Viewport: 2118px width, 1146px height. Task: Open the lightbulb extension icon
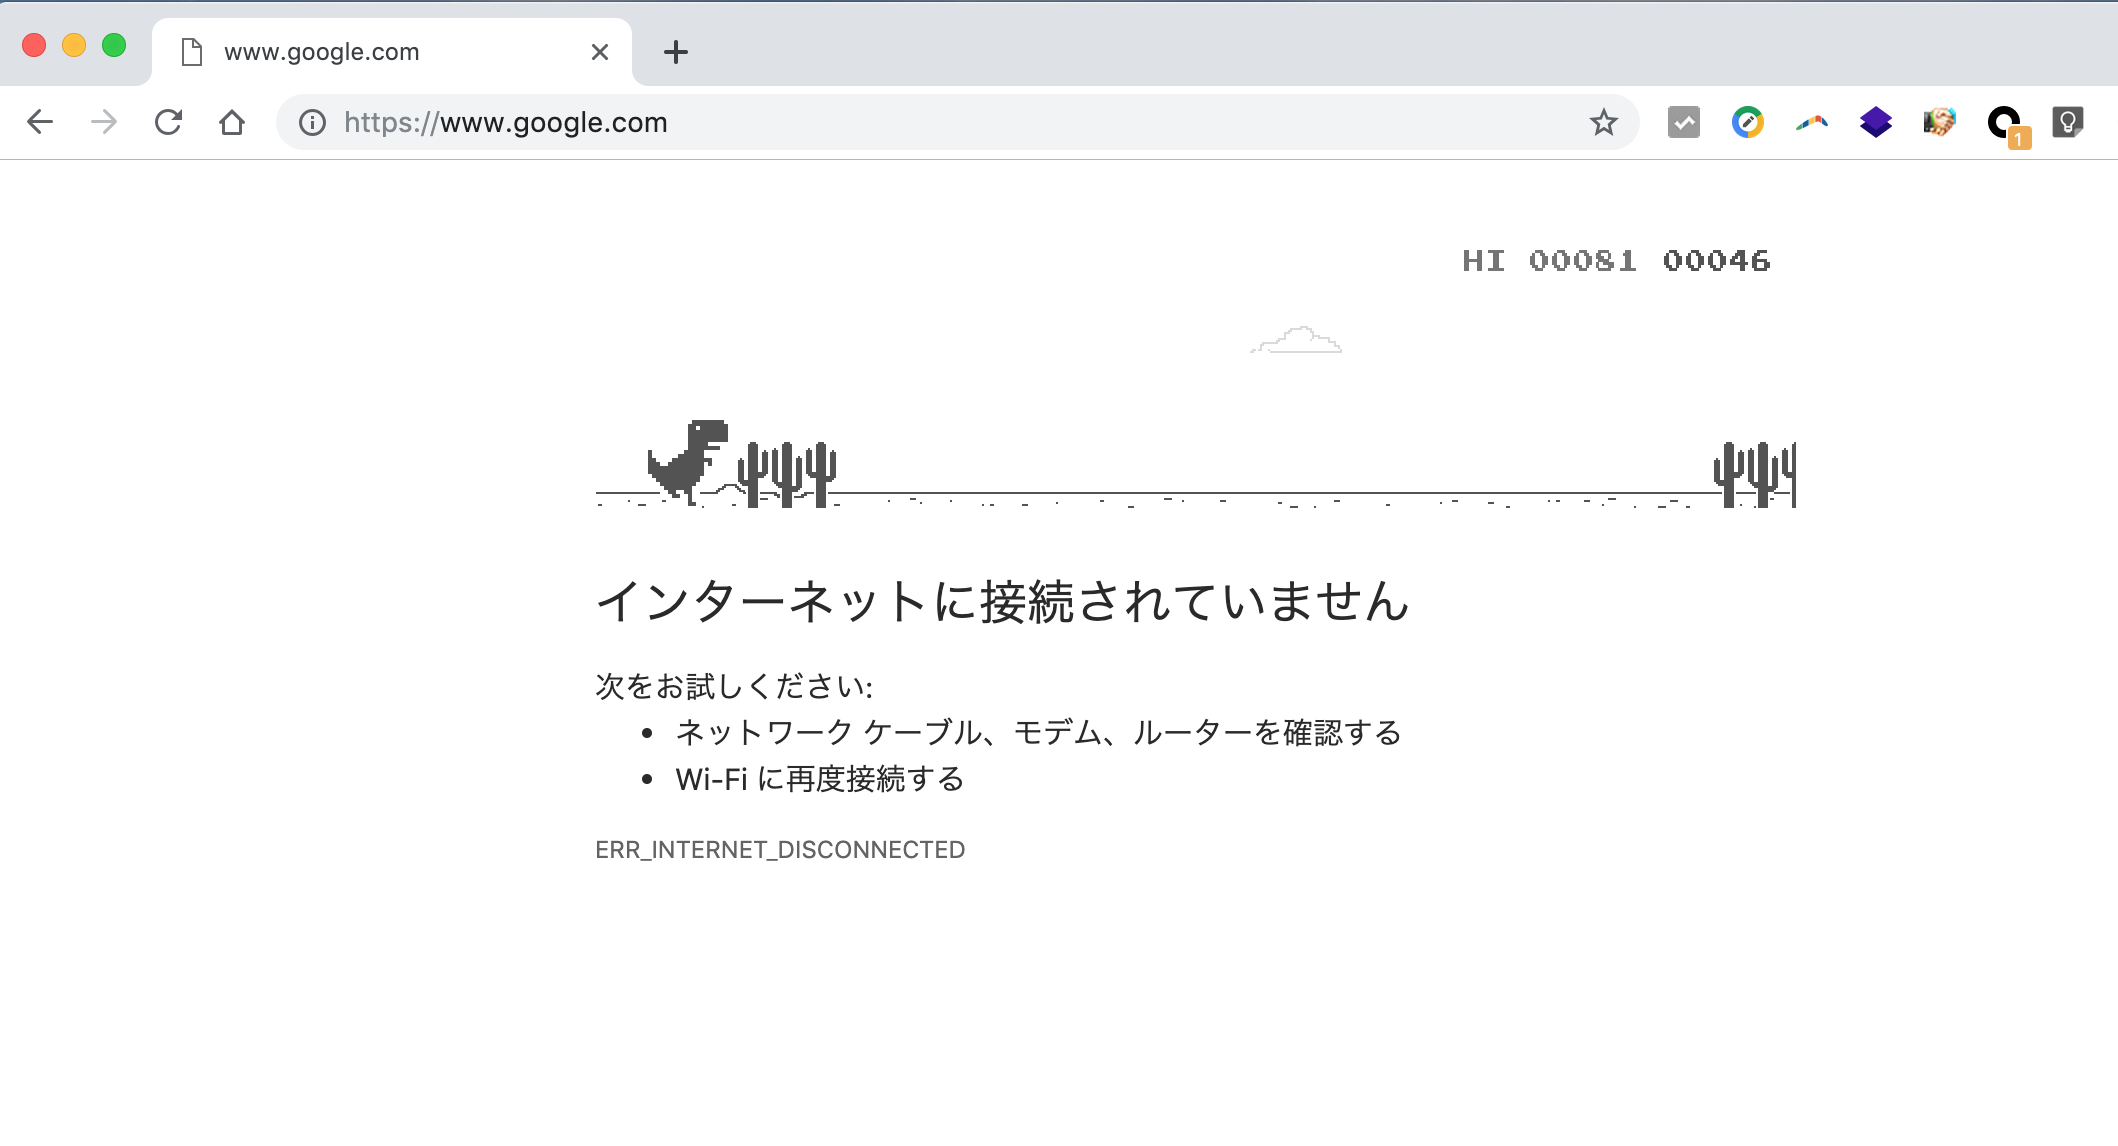tap(2068, 122)
